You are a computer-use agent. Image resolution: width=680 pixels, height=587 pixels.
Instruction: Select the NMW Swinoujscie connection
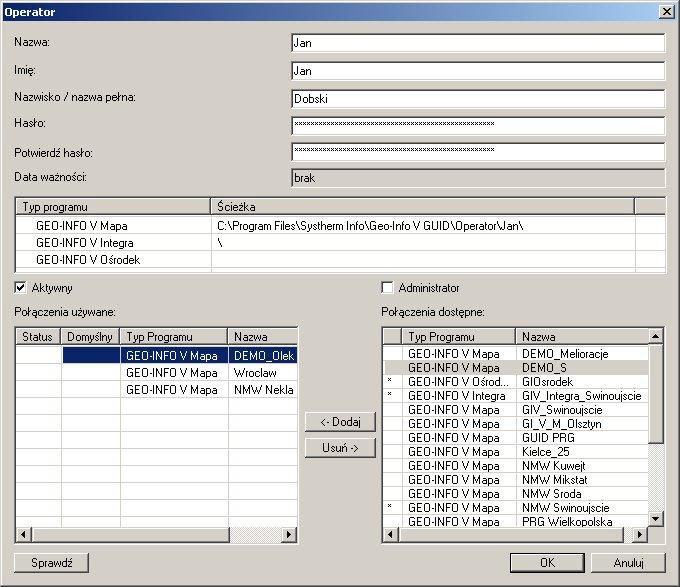coord(516,508)
